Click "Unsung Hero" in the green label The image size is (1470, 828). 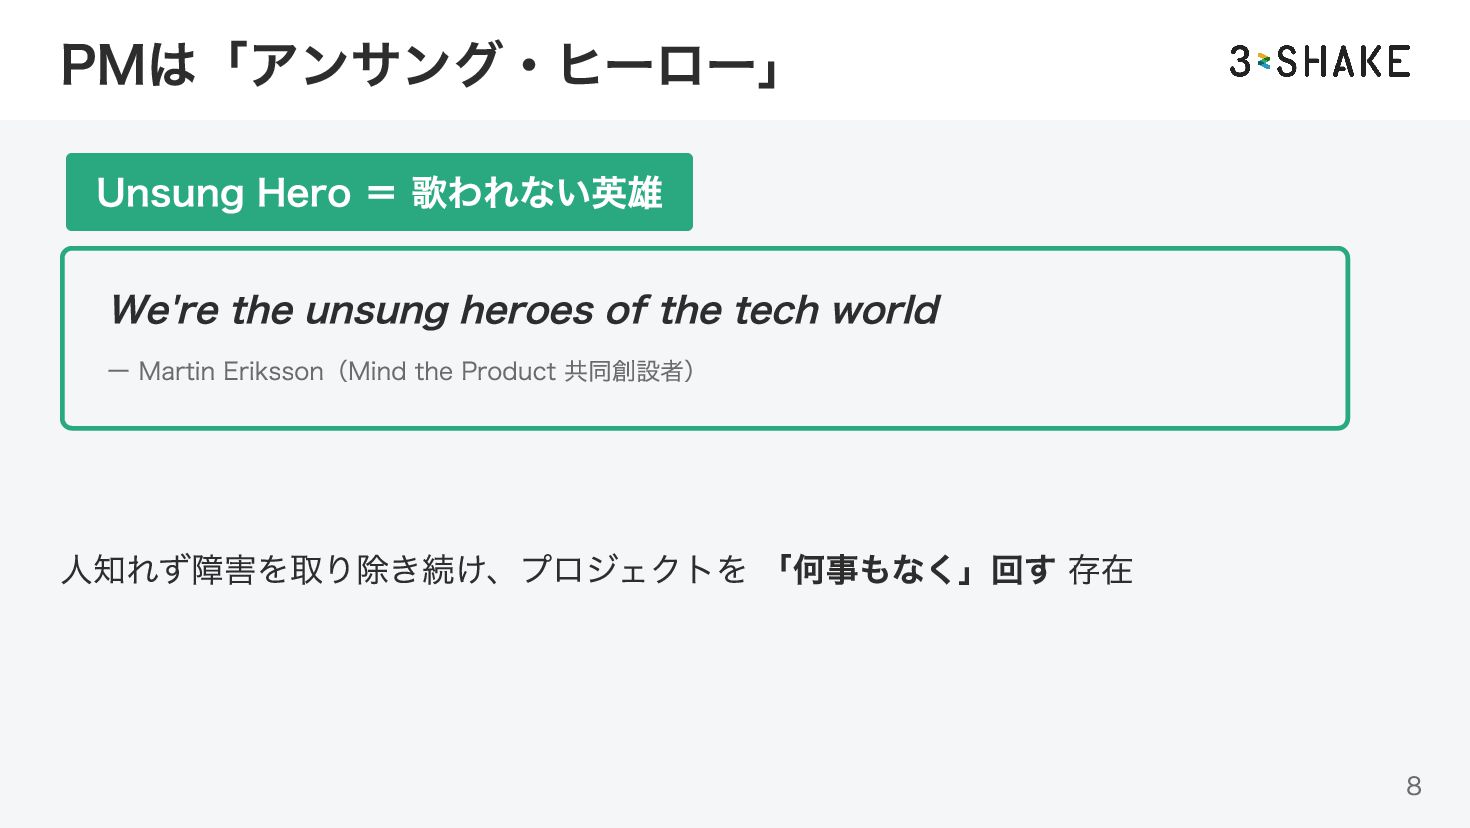pos(223,193)
